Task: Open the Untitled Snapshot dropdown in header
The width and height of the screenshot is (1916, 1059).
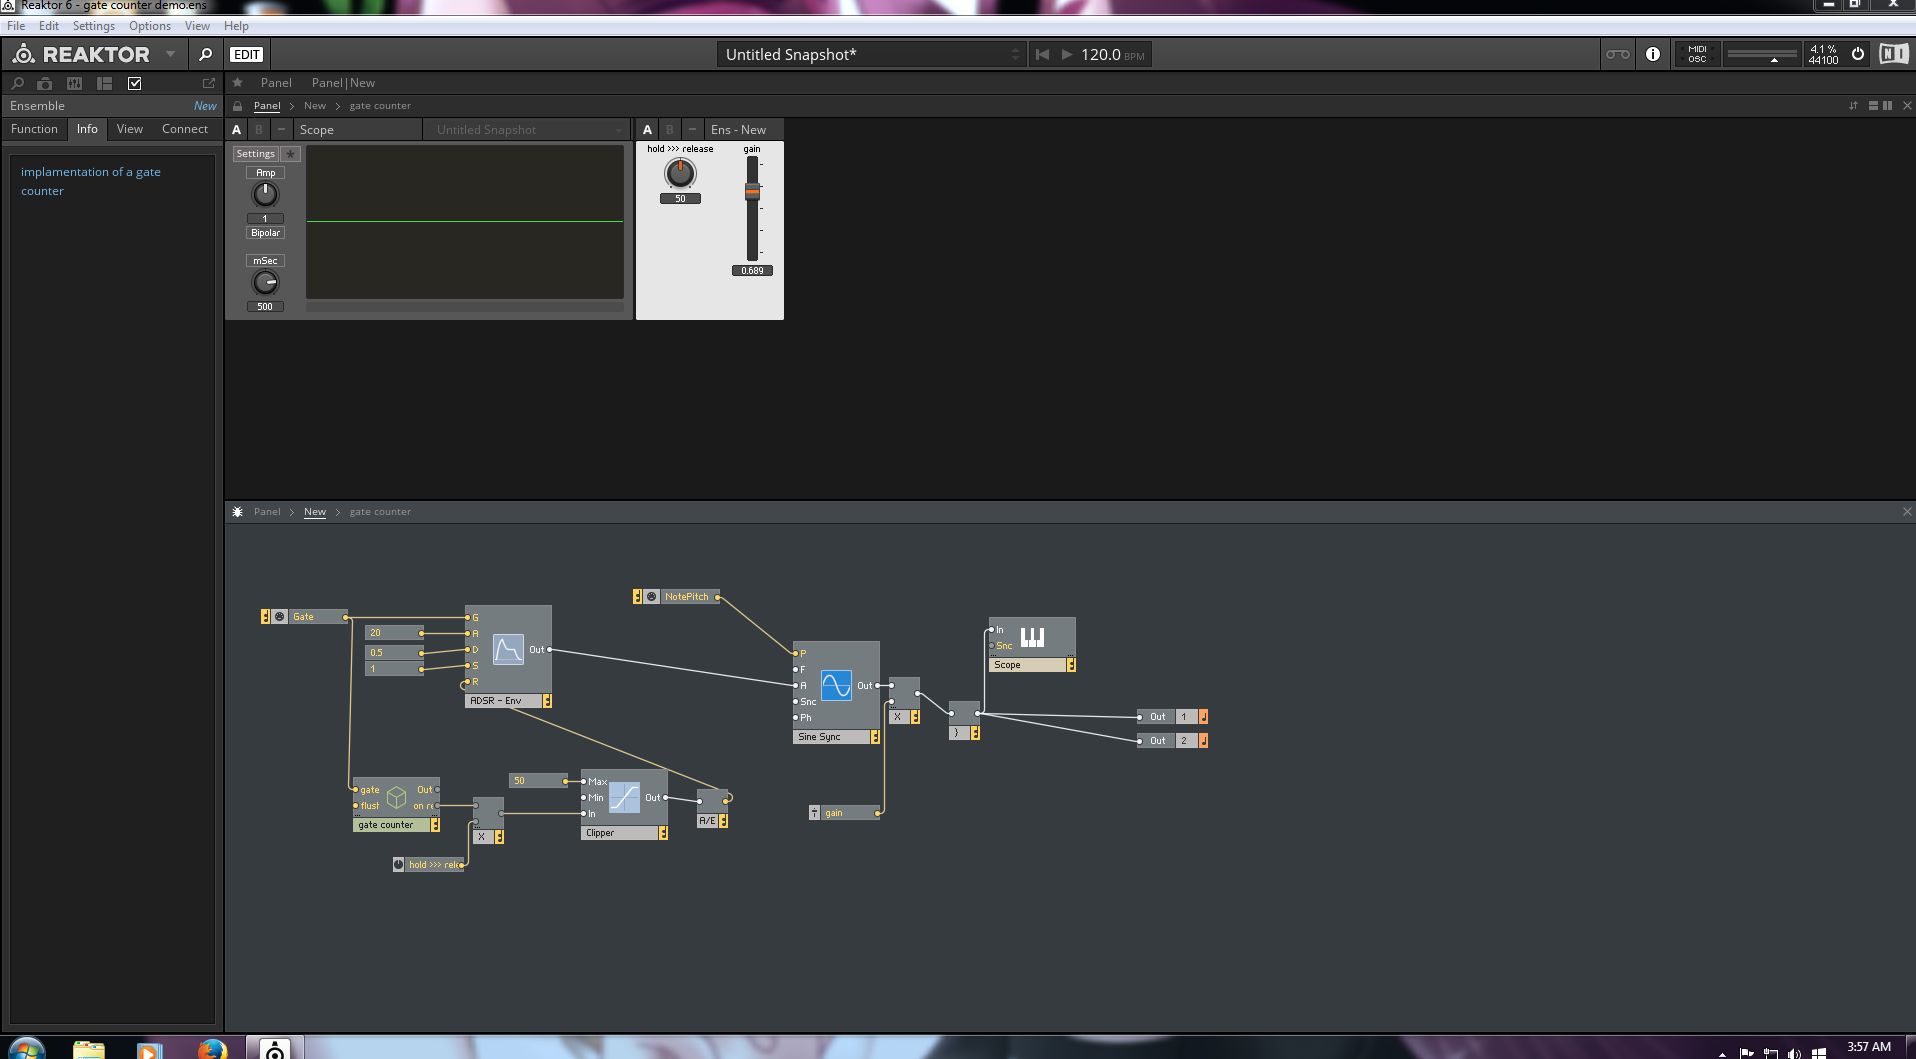Action: (x=871, y=55)
